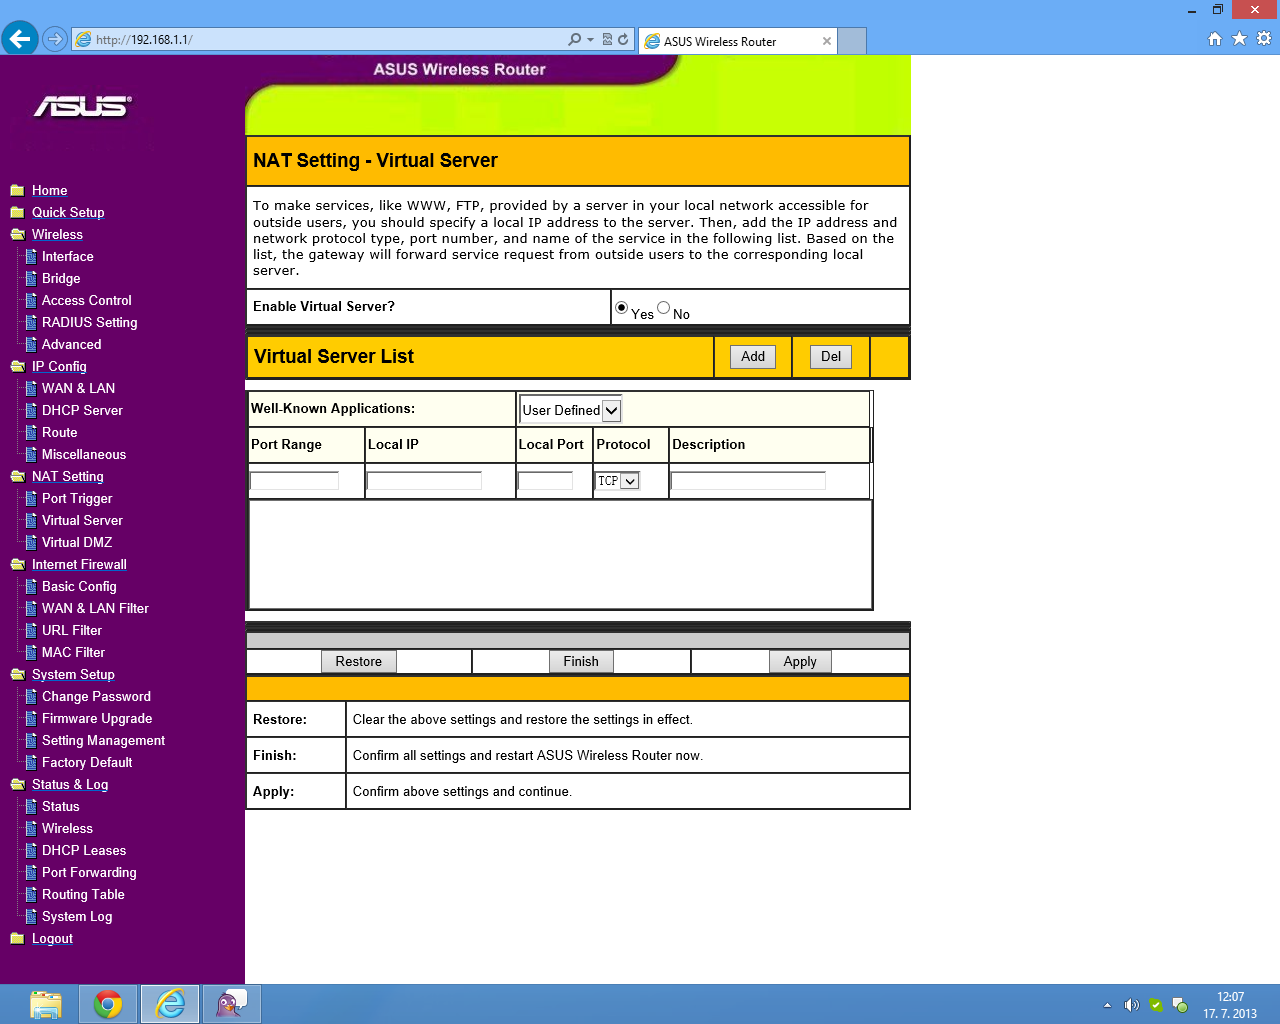Close the ASUS Wireless Router tab

click(x=827, y=41)
